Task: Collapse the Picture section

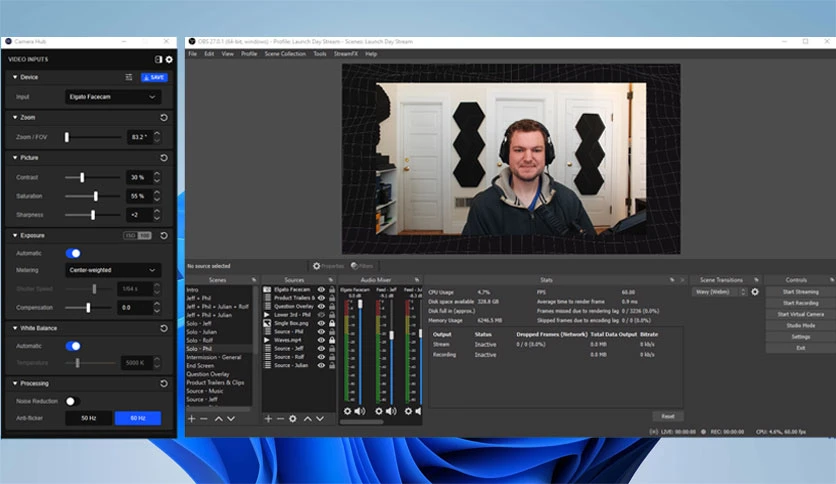Action: coord(15,158)
